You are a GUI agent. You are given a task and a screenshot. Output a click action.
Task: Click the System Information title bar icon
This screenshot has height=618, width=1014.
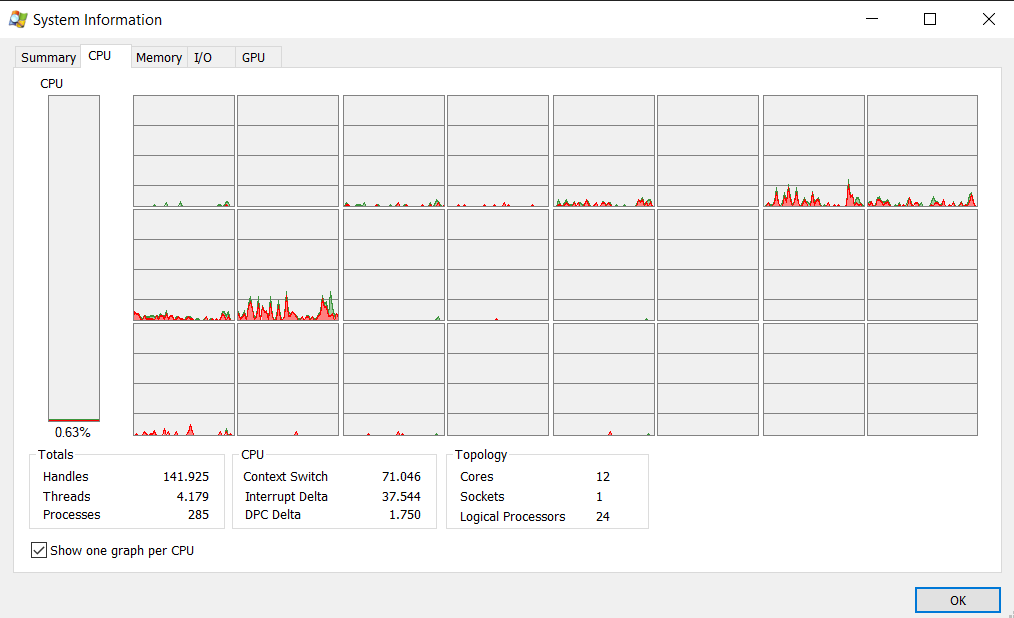pyautogui.click(x=18, y=19)
